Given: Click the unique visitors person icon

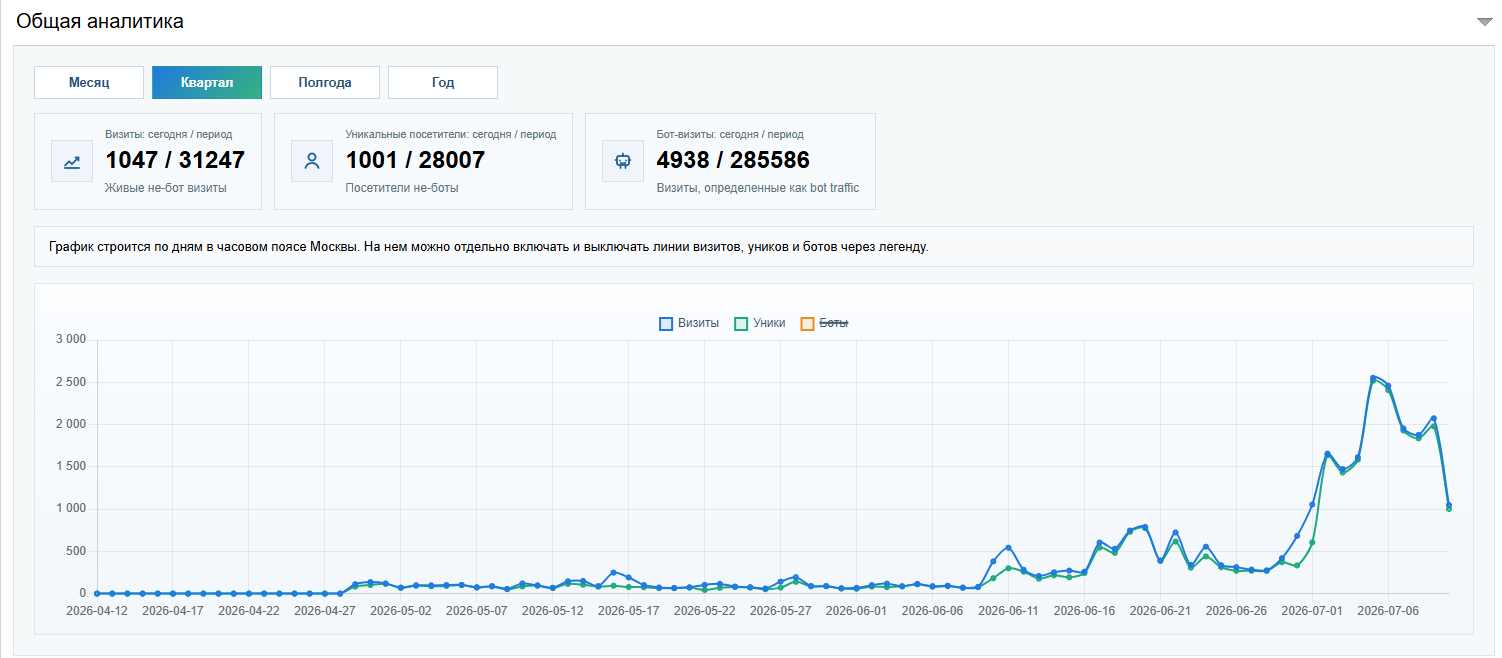Looking at the screenshot, I should point(312,161).
